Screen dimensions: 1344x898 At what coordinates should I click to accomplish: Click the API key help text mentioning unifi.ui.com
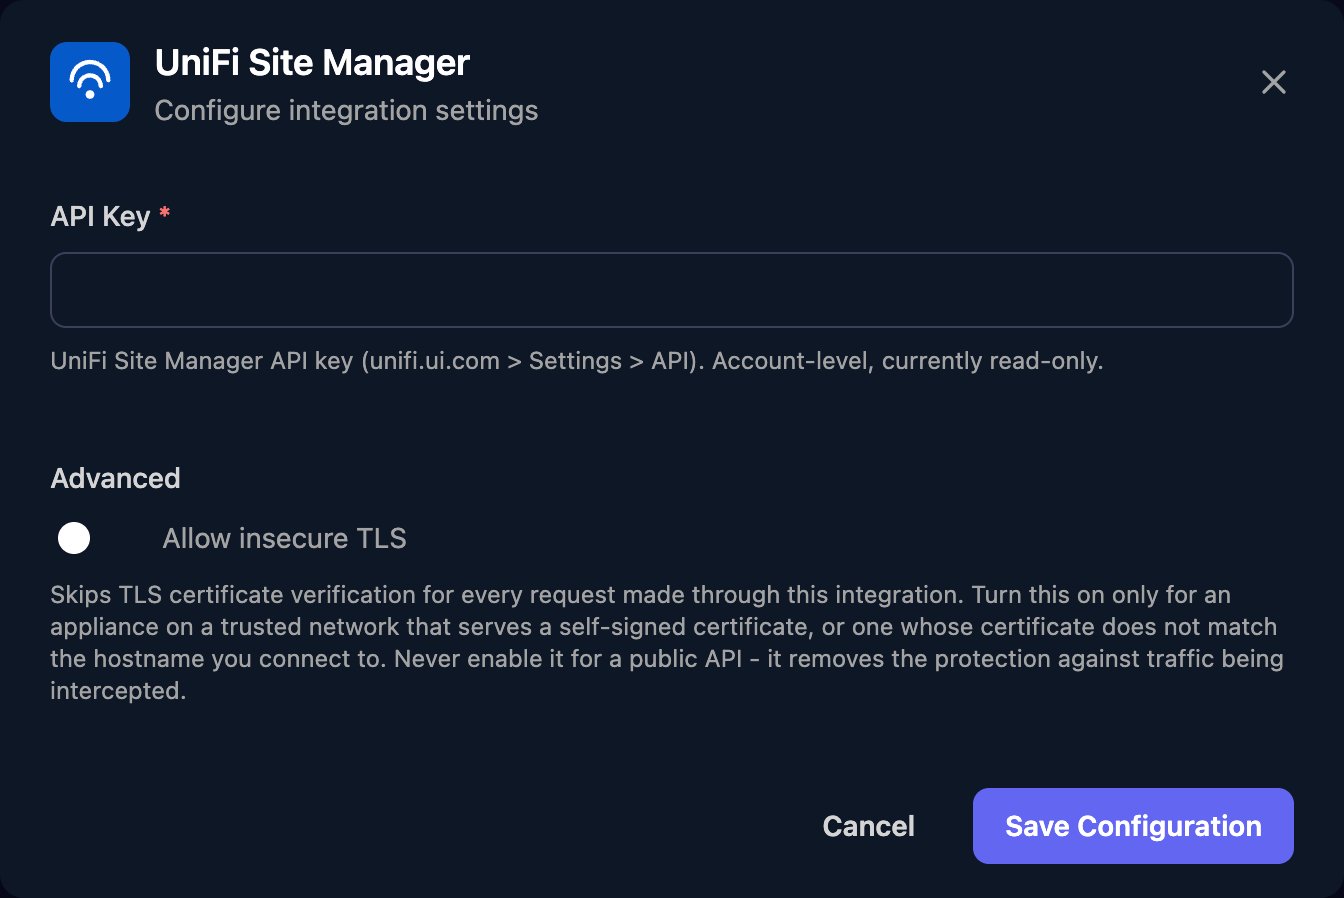tap(577, 361)
